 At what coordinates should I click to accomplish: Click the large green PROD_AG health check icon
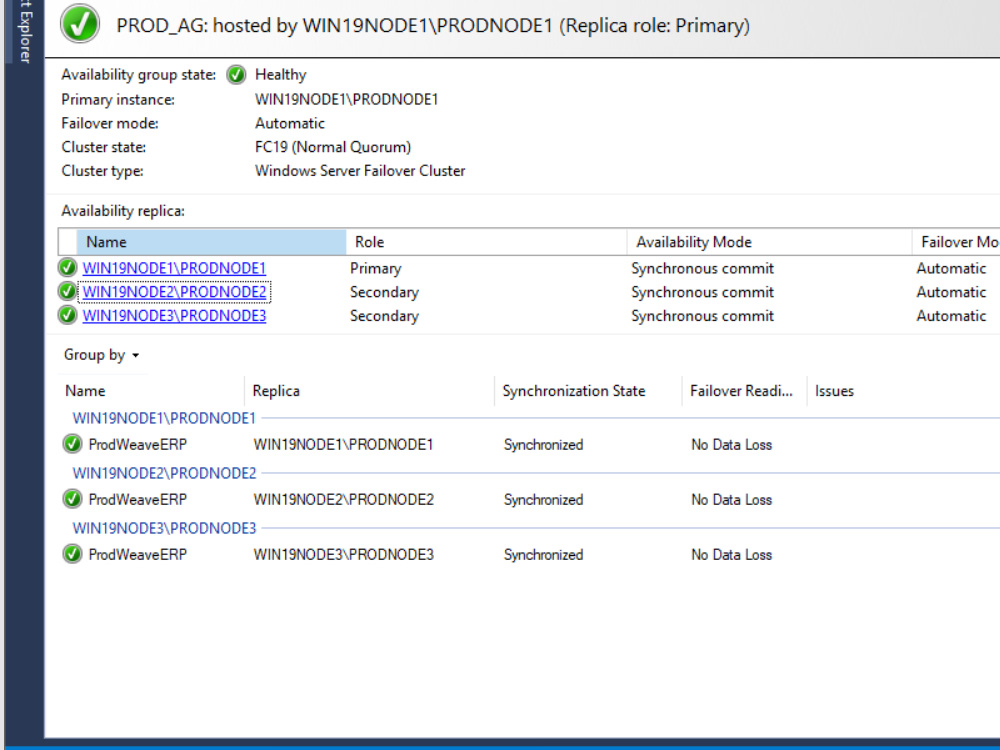pyautogui.click(x=80, y=24)
